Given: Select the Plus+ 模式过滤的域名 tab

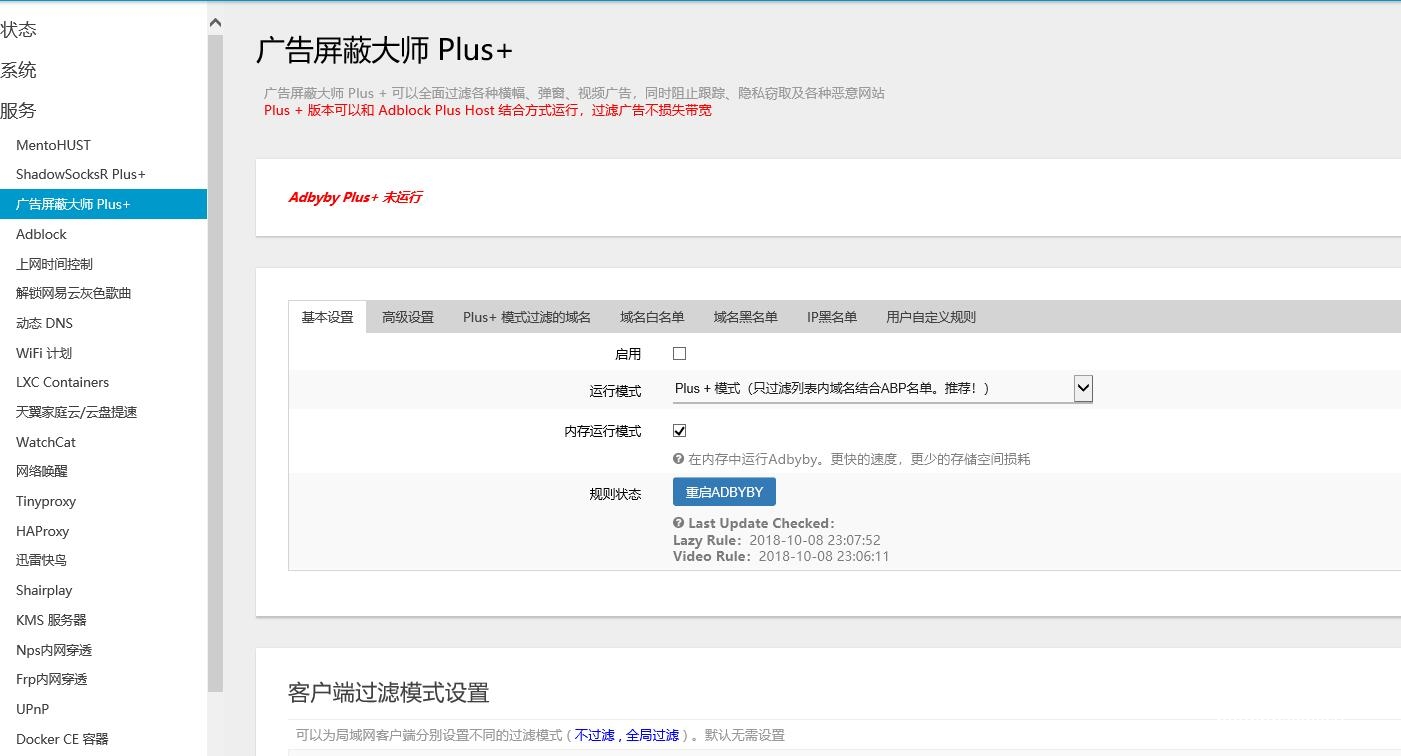Looking at the screenshot, I should [x=527, y=317].
